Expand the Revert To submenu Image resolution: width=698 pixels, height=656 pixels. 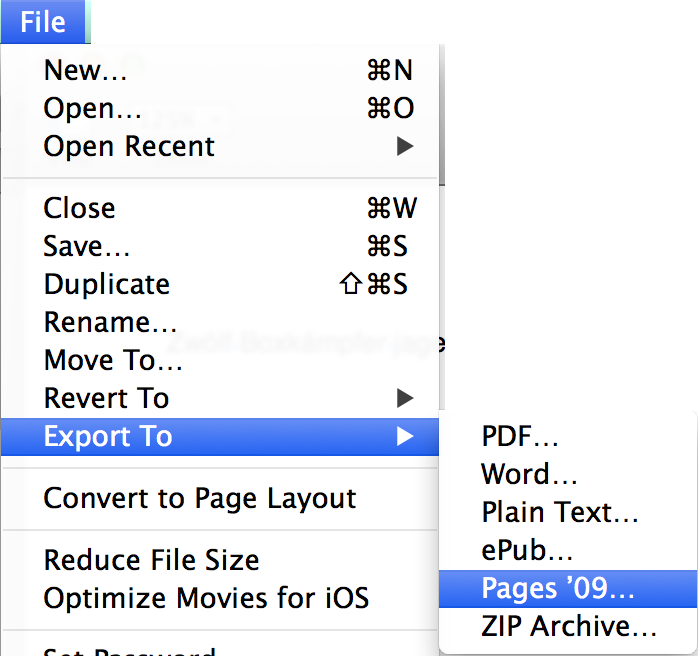pyautogui.click(x=107, y=398)
